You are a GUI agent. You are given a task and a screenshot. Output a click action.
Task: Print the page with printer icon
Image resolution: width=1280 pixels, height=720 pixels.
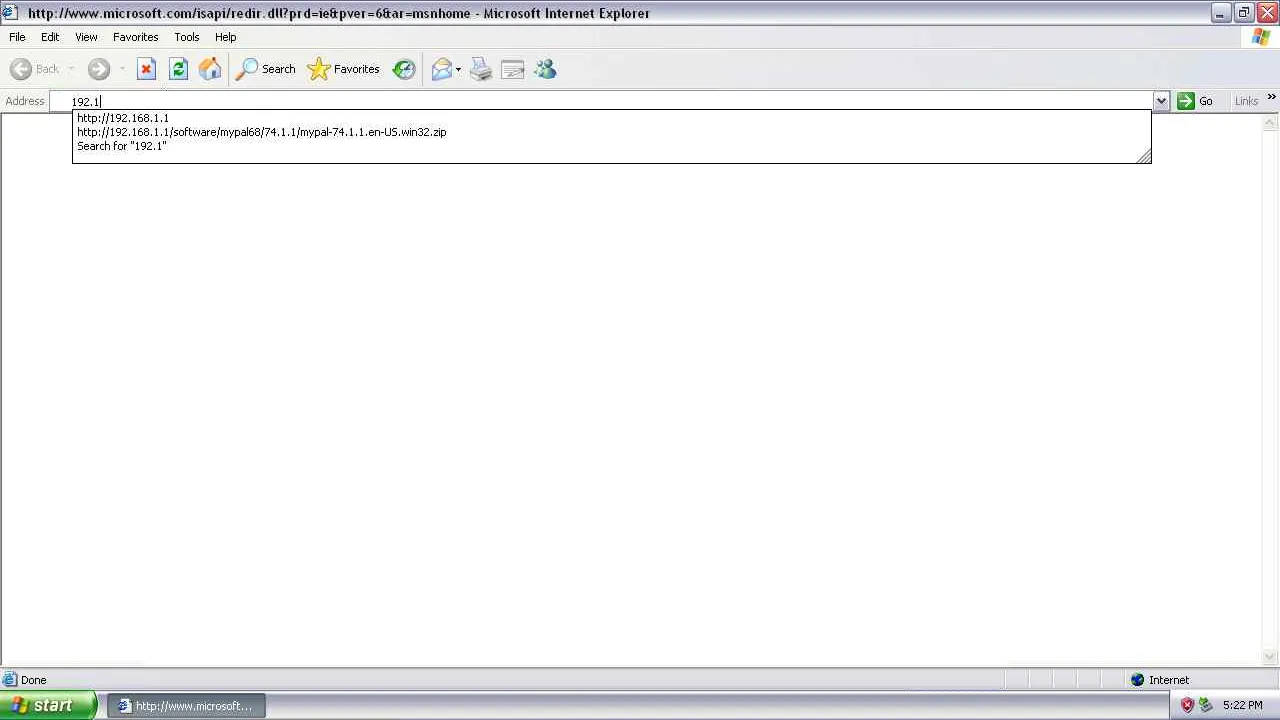[x=481, y=69]
